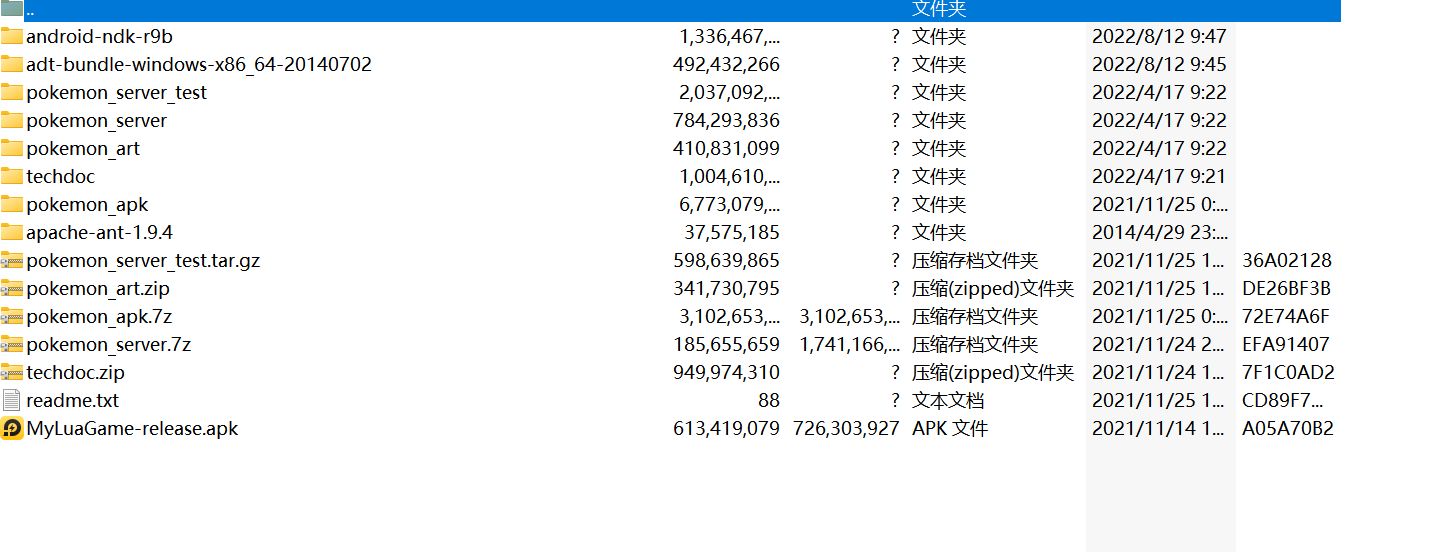Click date 2022/8/12 9:47
This screenshot has height=552, width=1431.
[1159, 37]
